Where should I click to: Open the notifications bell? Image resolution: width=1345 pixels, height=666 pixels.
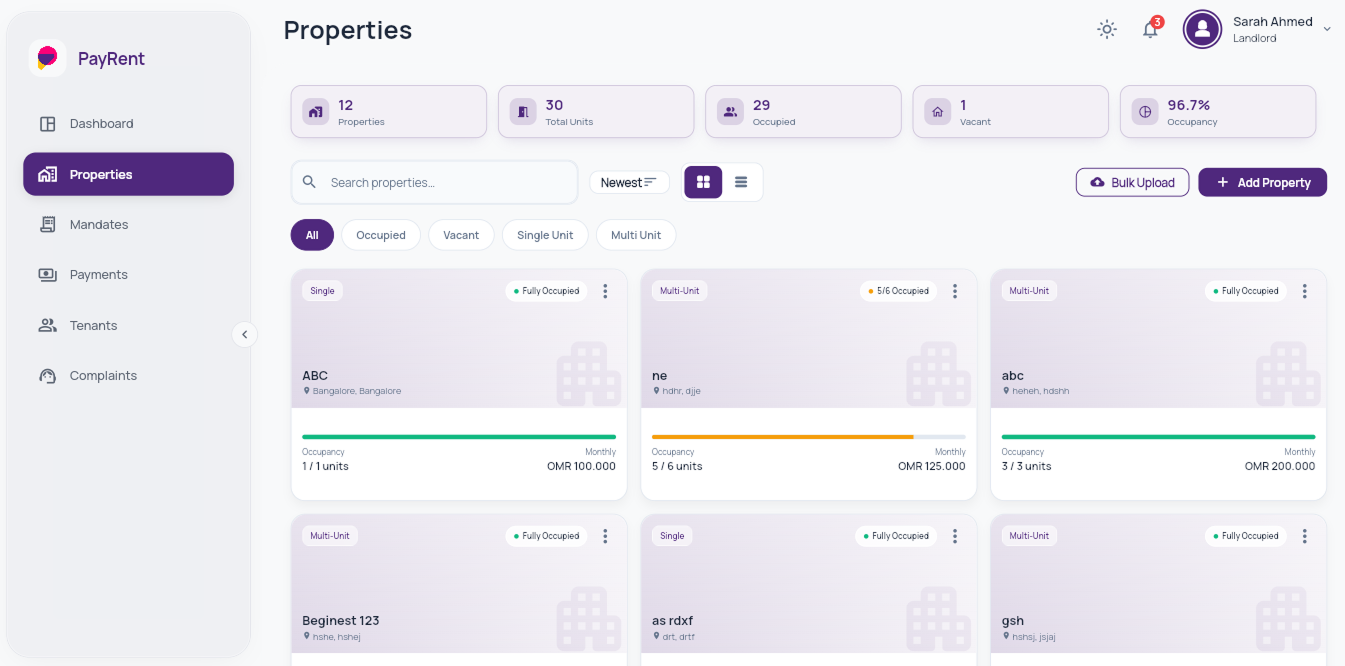(1151, 29)
